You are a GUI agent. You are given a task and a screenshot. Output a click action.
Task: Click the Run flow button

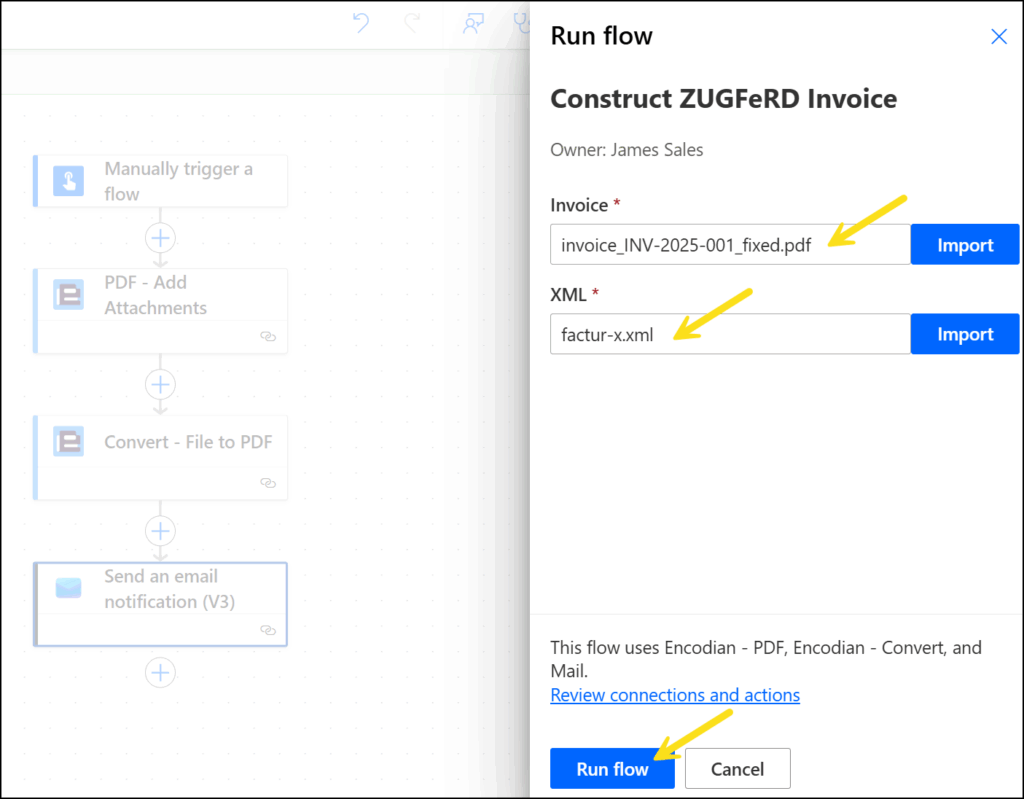point(612,769)
